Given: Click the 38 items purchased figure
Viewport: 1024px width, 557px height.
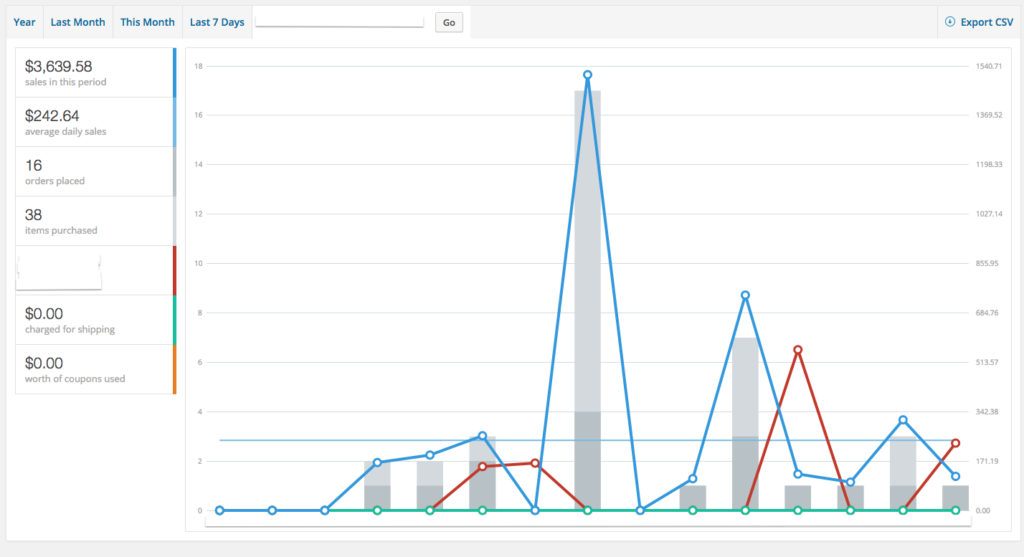Looking at the screenshot, I should [33, 215].
